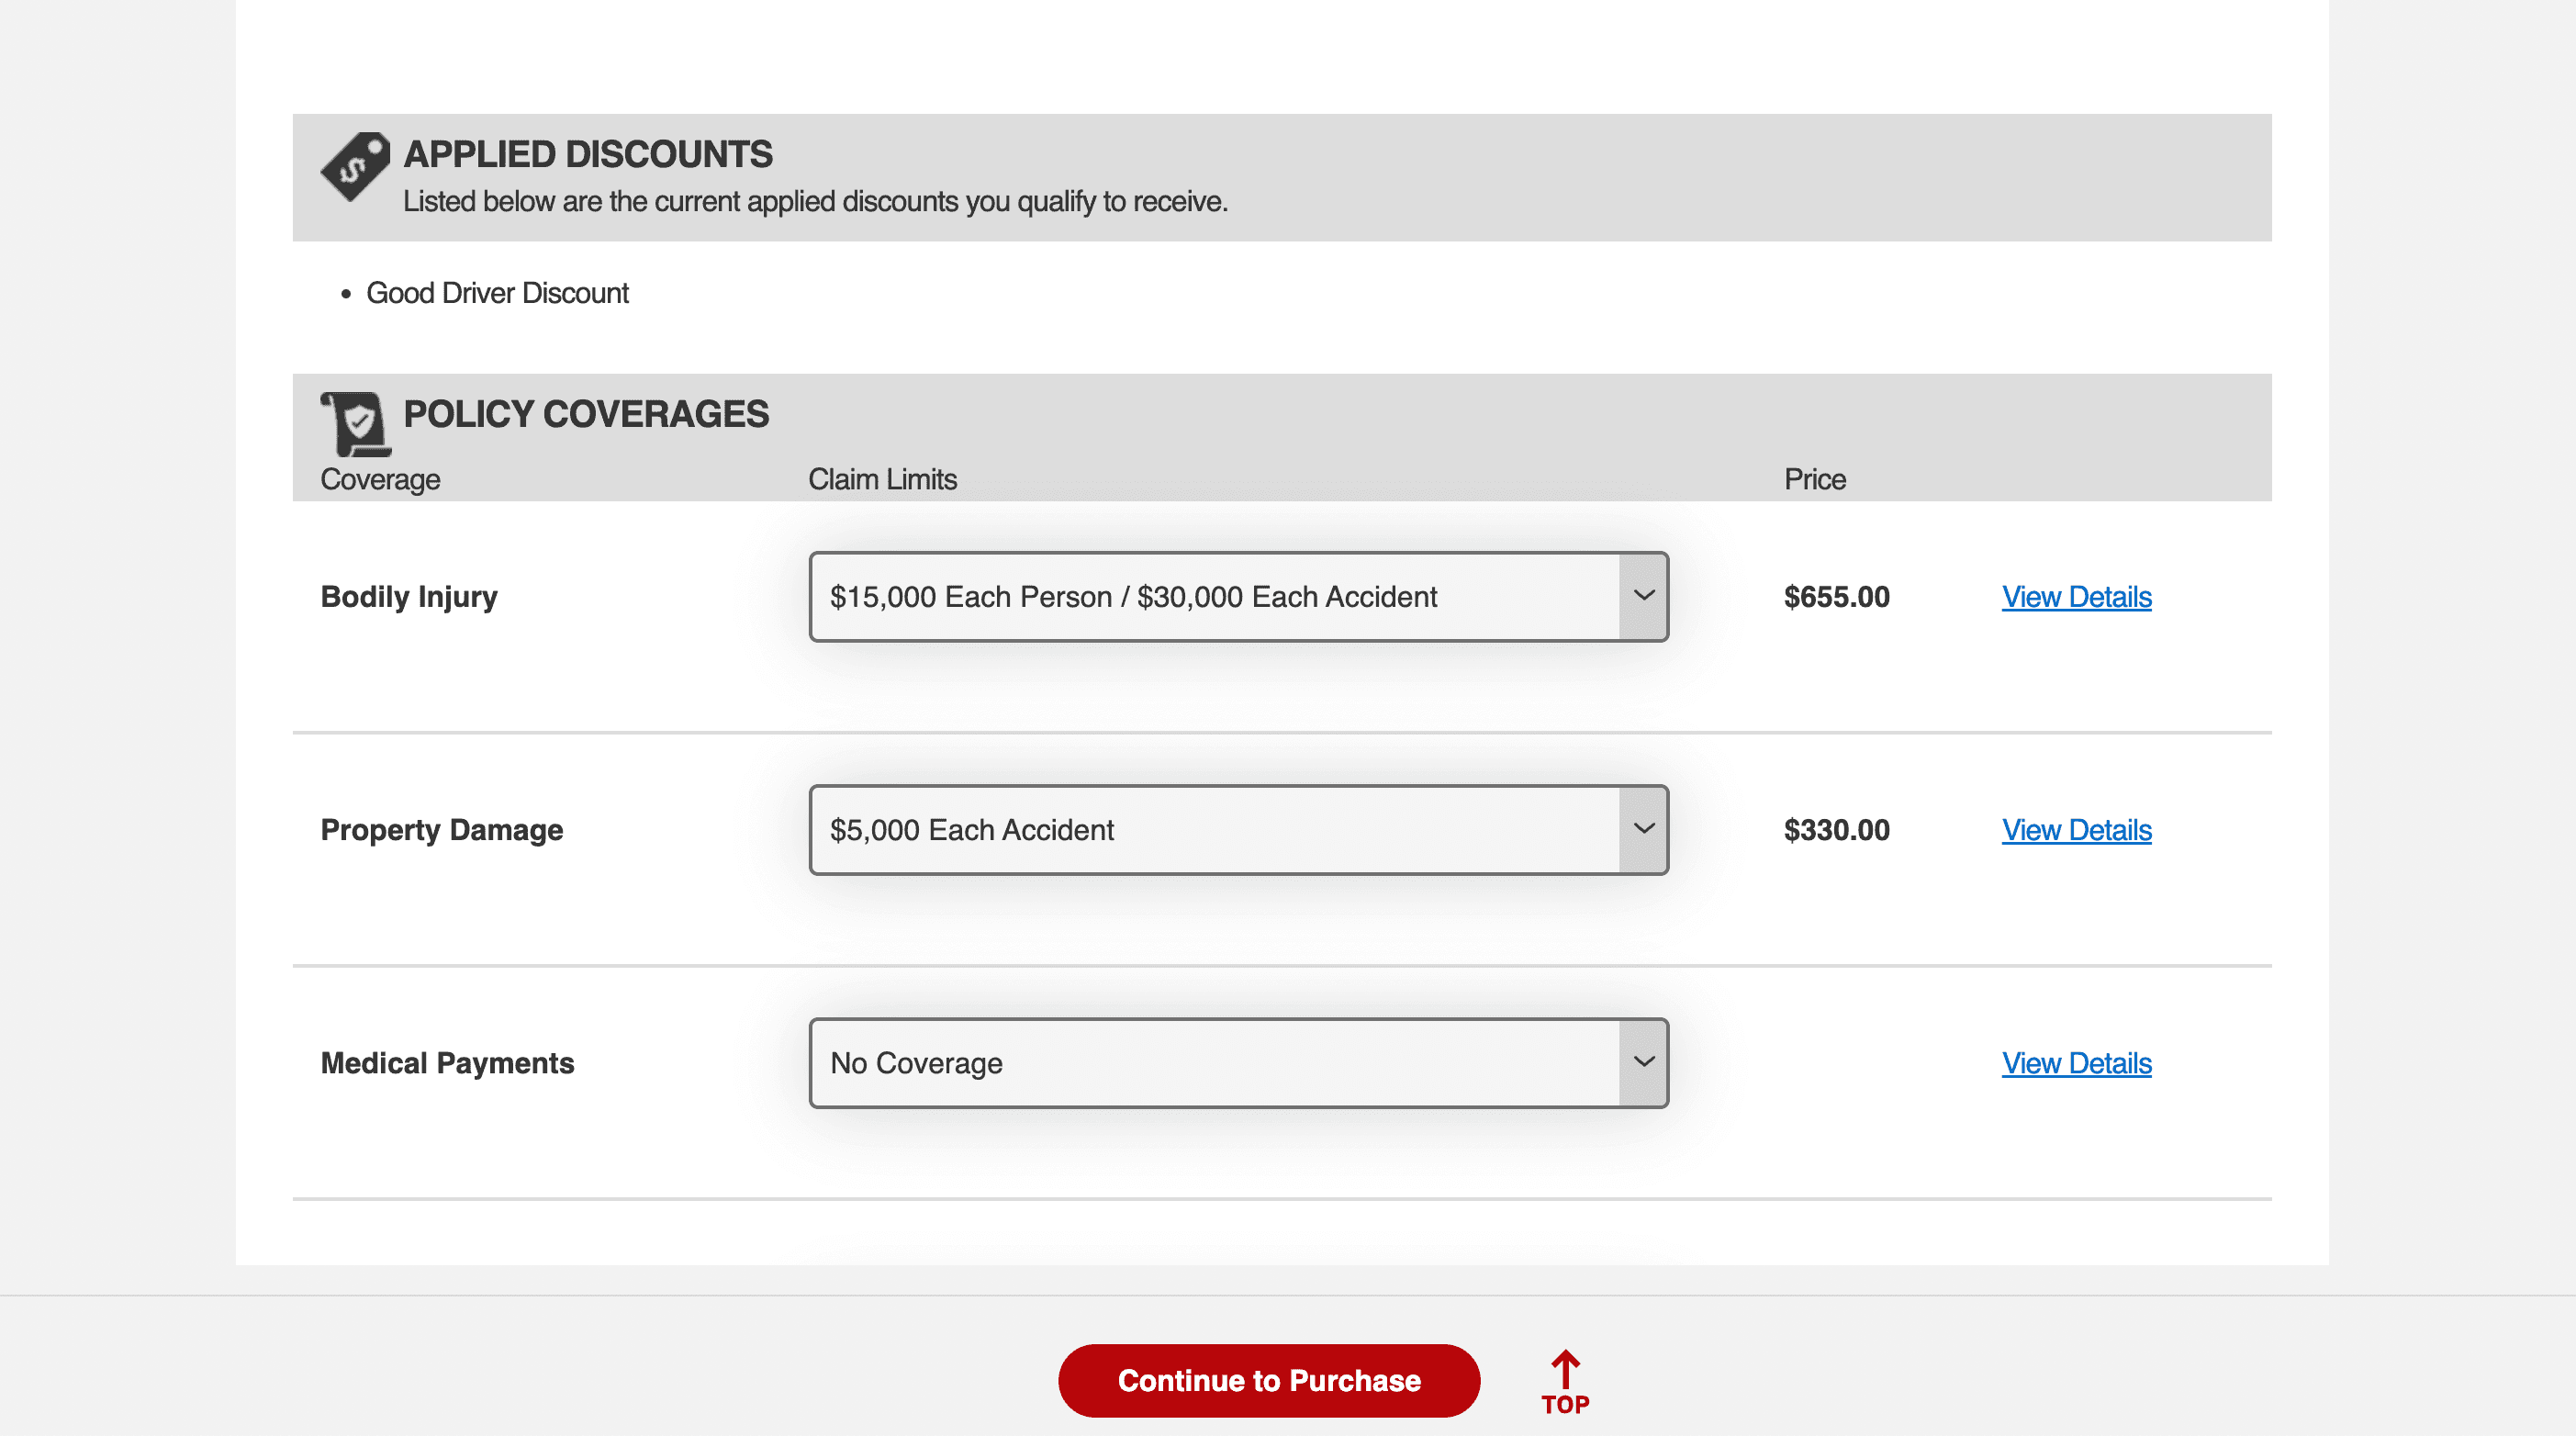Image resolution: width=2576 pixels, height=1436 pixels.
Task: Click the TOP link to return upward
Action: 1564,1404
